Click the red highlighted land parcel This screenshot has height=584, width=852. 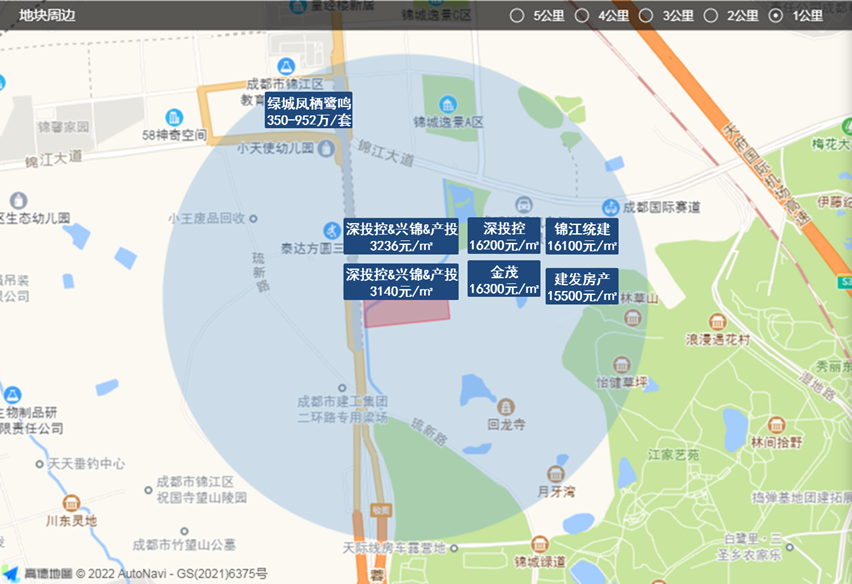tap(406, 313)
